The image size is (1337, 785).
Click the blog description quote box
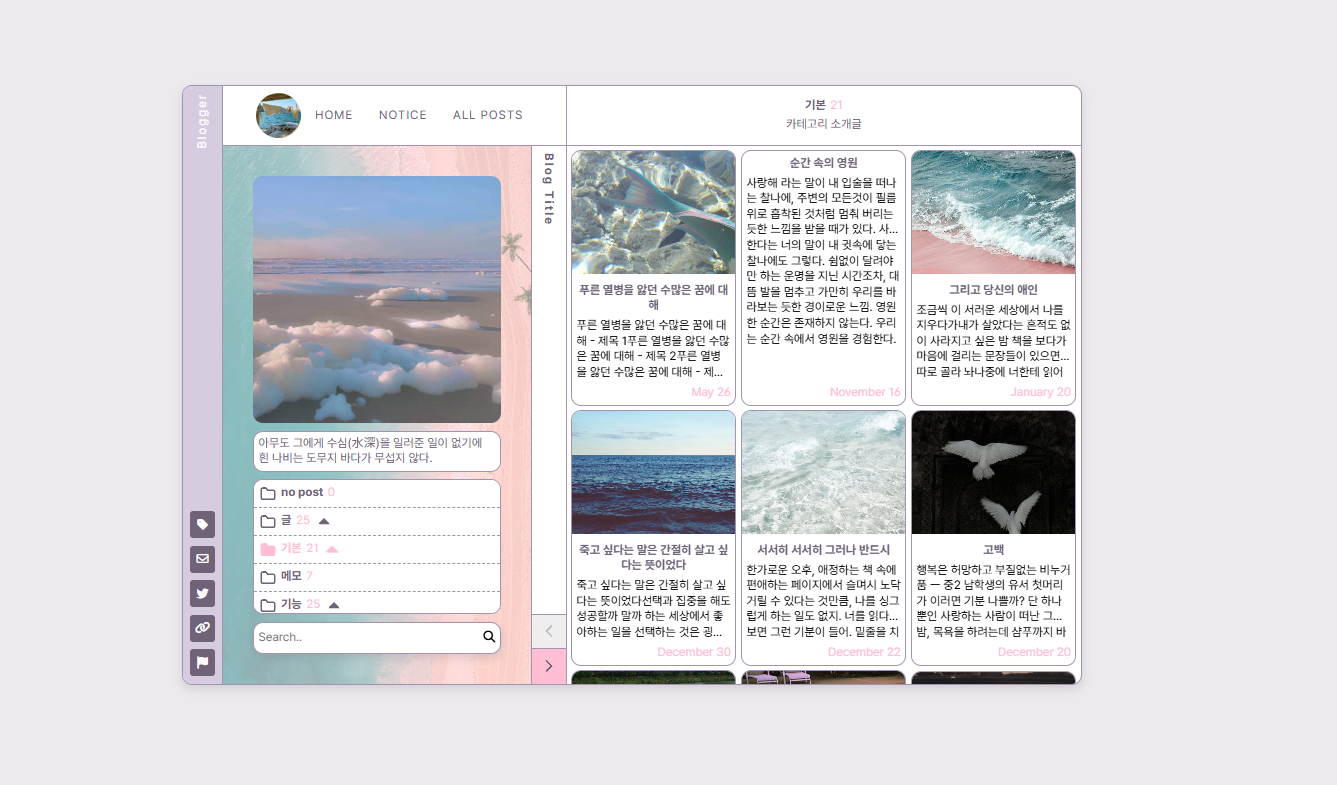(377, 451)
